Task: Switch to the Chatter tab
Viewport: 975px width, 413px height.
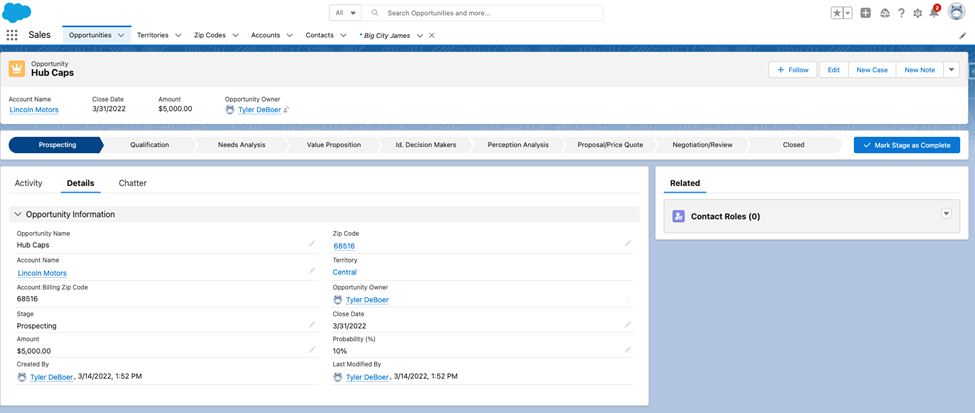Action: pos(132,183)
